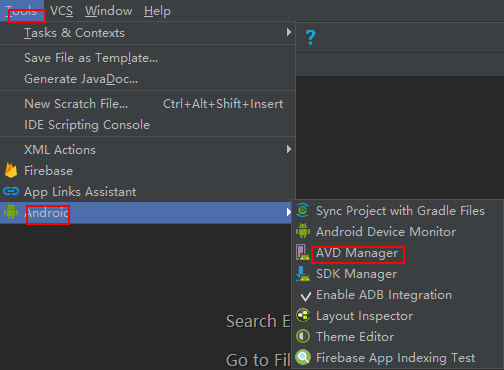
Task: Open AVD Manager from submenu
Action: pyautogui.click(x=397, y=253)
